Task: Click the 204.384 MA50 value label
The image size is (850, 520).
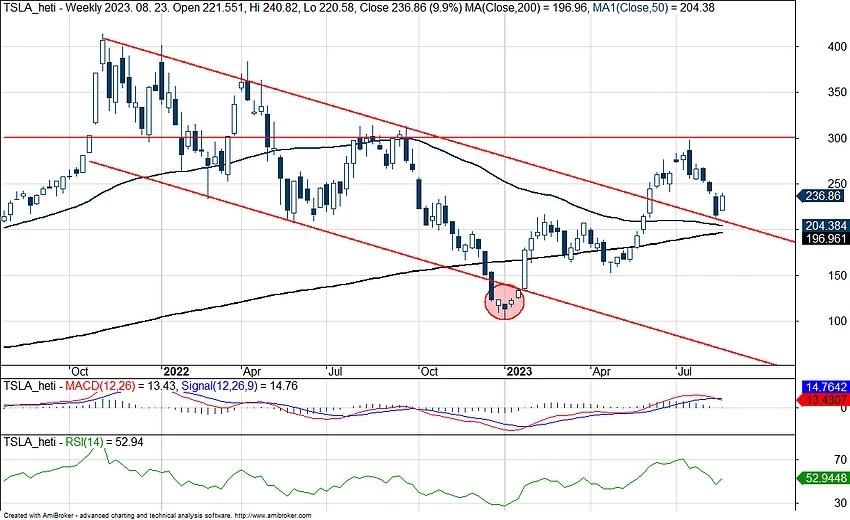Action: pyautogui.click(x=825, y=226)
